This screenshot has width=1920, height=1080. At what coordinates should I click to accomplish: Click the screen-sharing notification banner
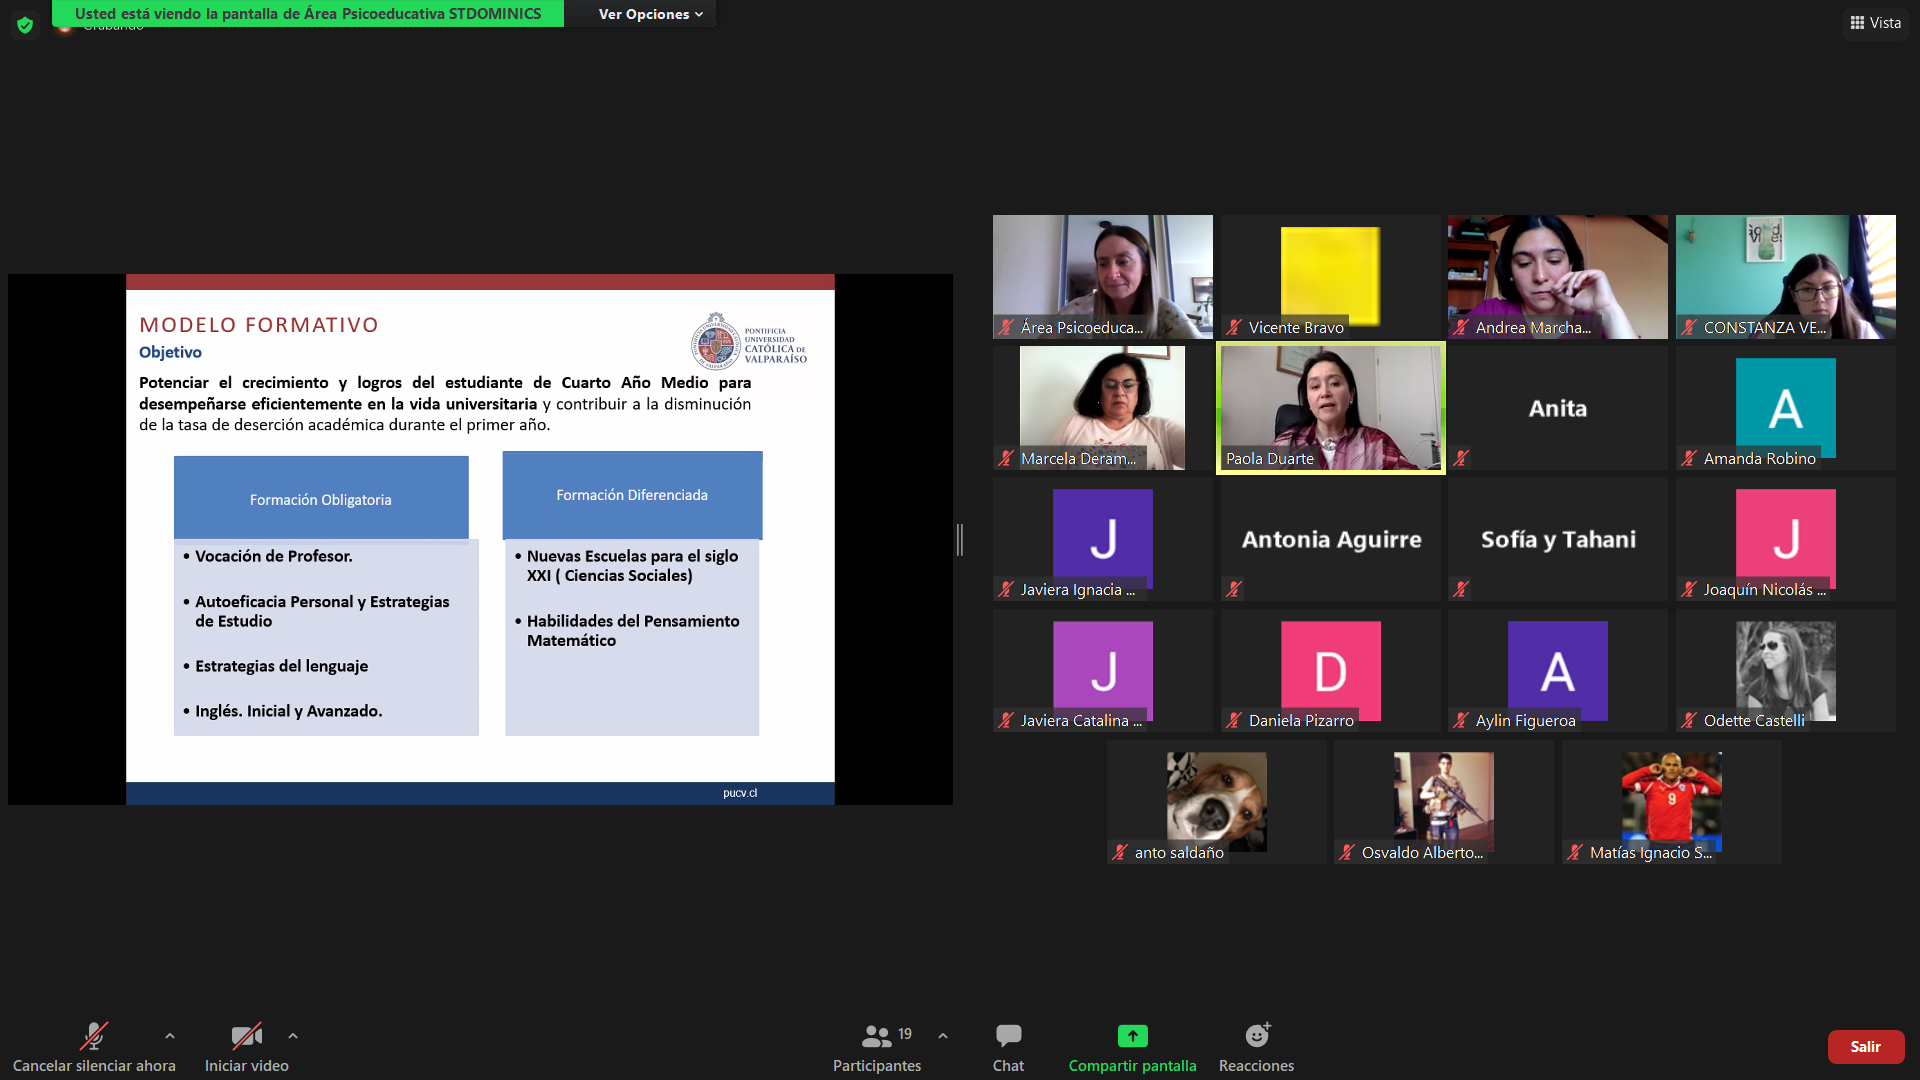pos(307,14)
